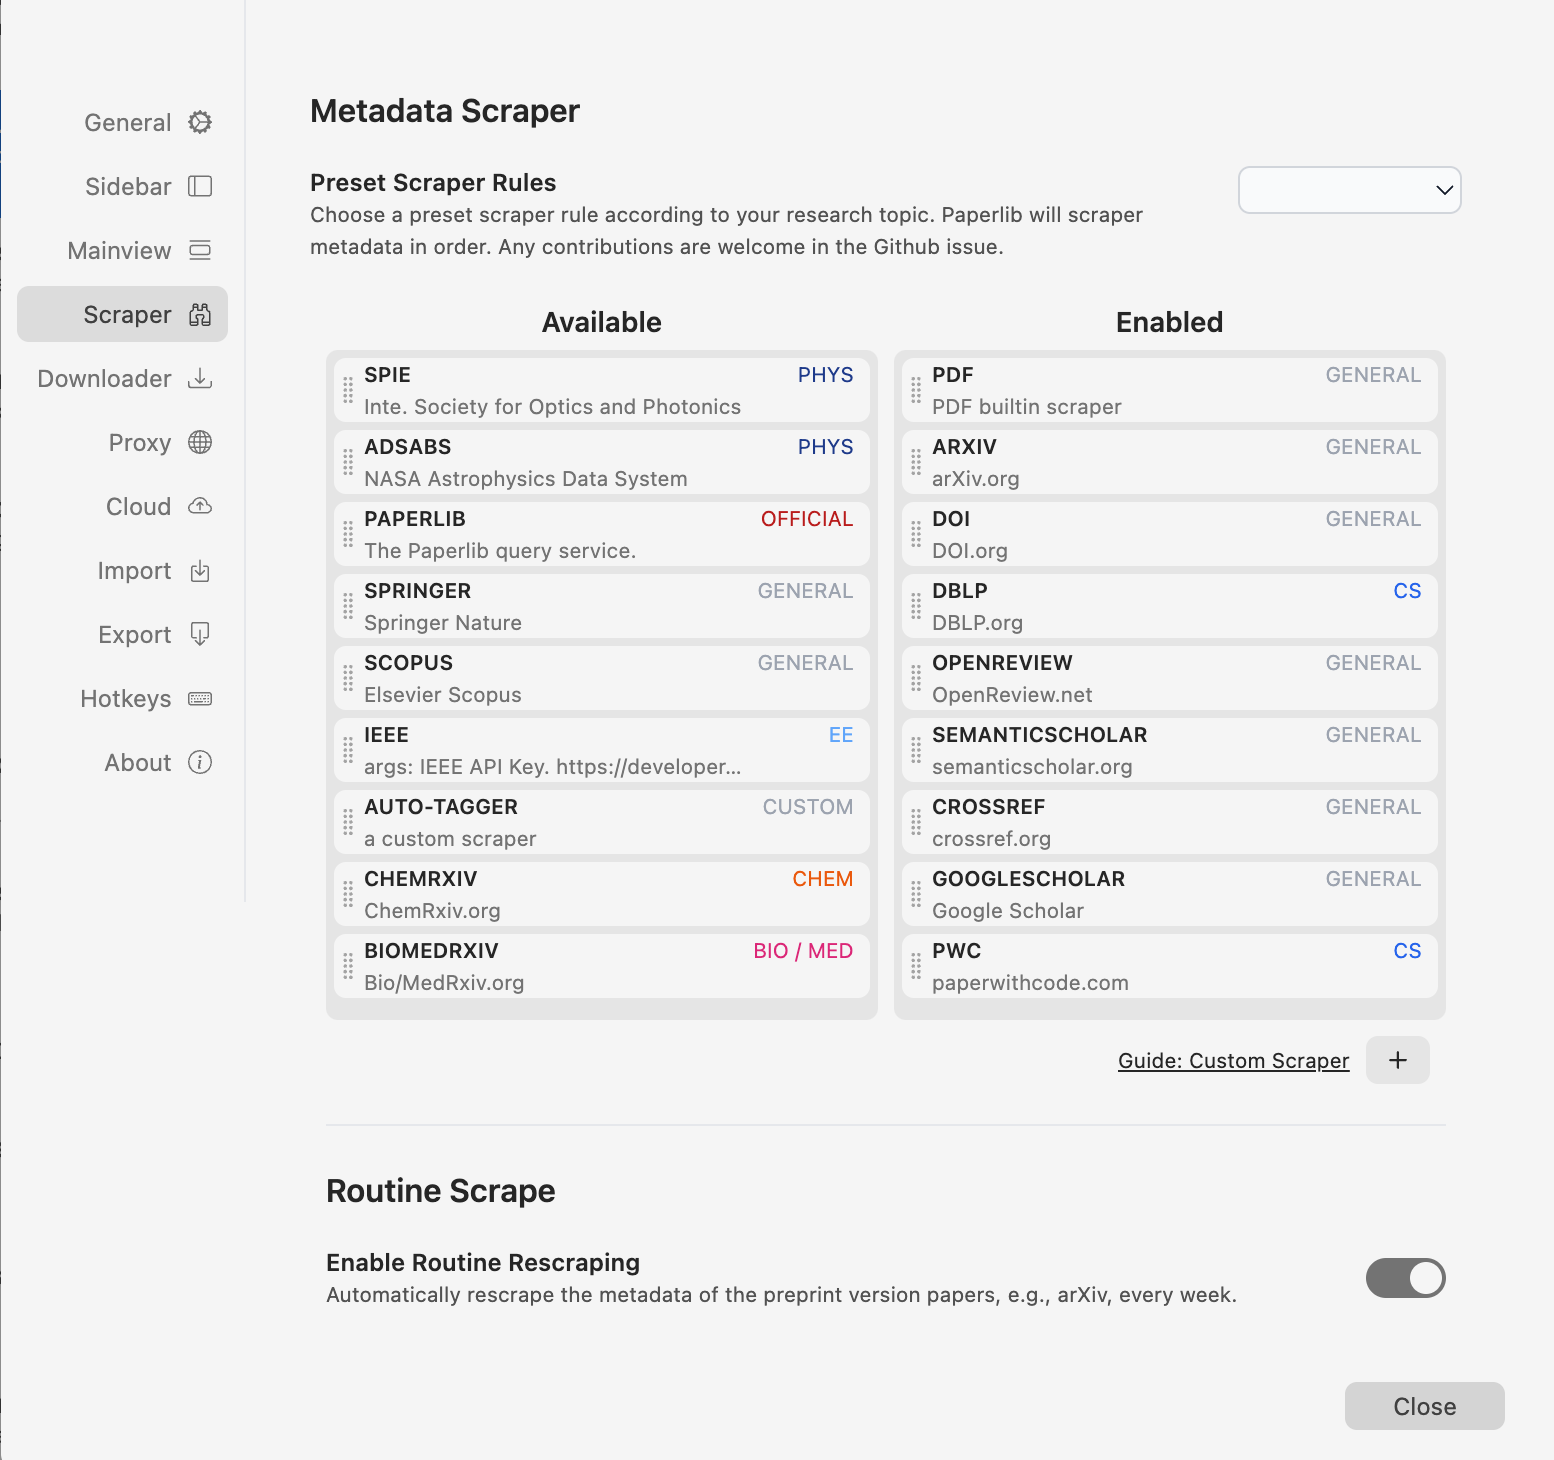Disable Routine Rescraping toggle
The width and height of the screenshot is (1554, 1460).
click(1405, 1278)
